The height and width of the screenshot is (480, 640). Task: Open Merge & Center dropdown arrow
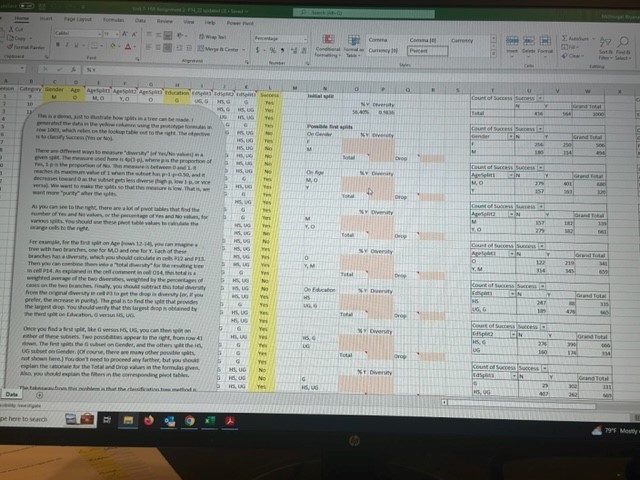click(244, 50)
